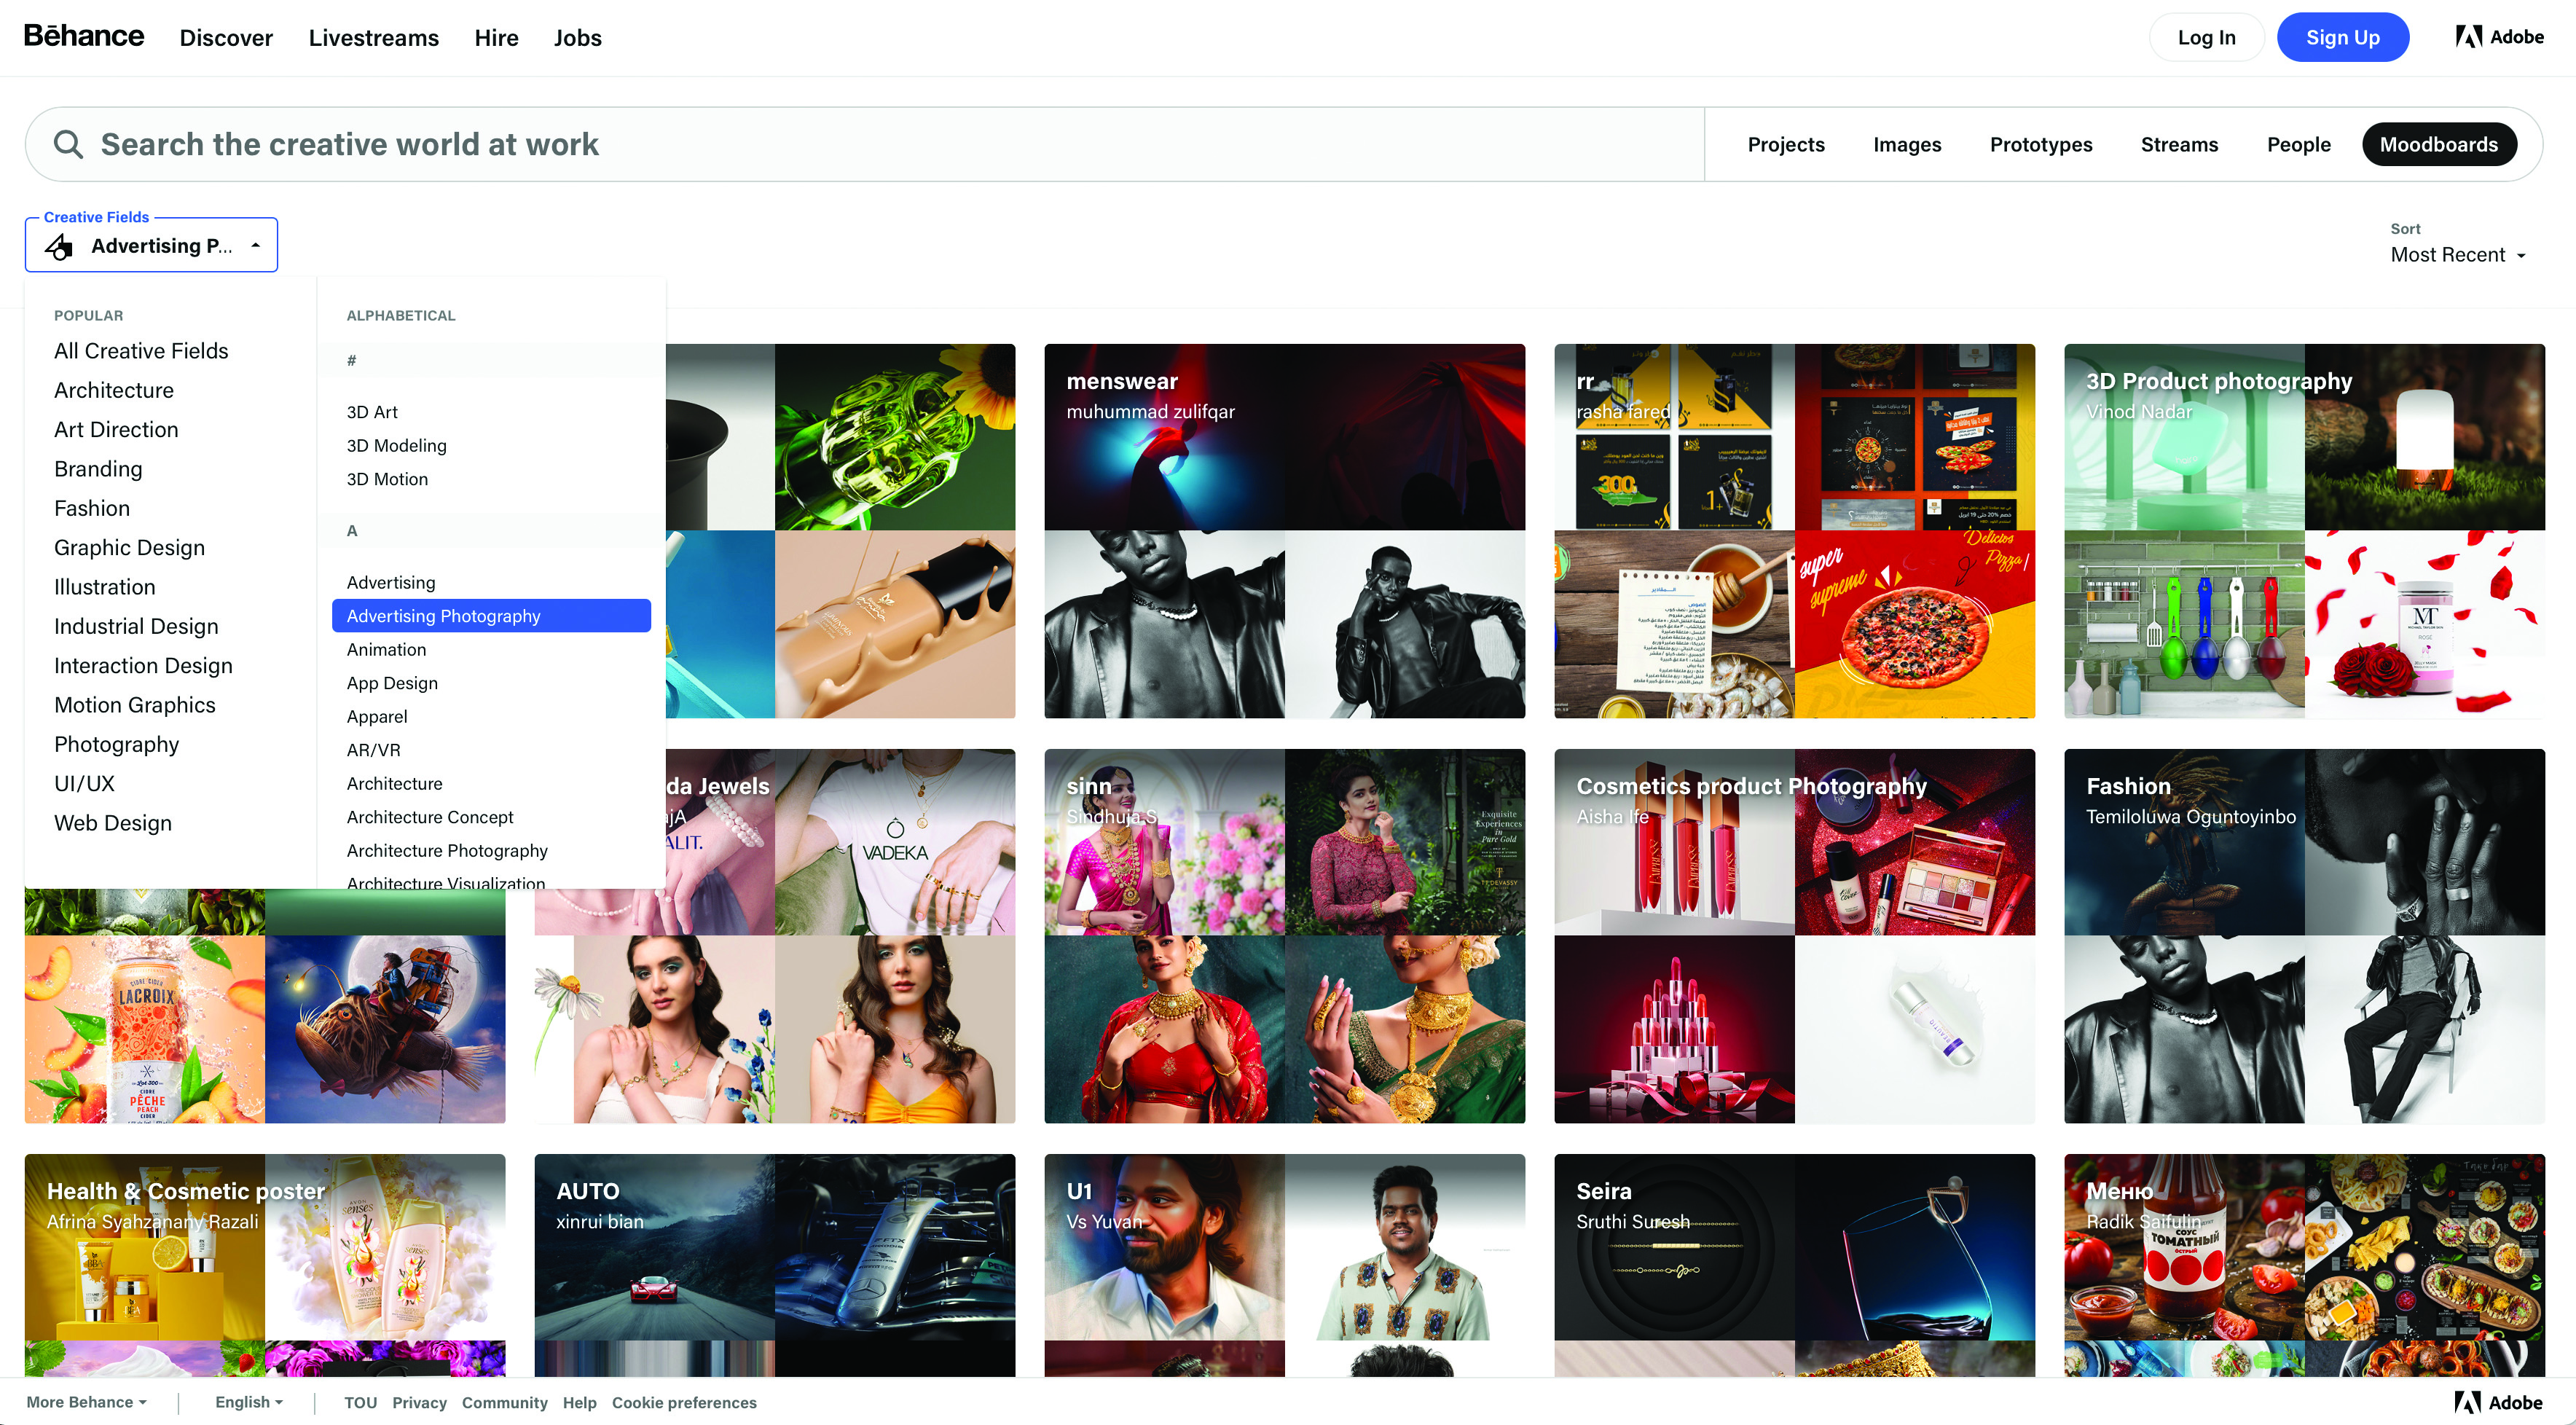The height and width of the screenshot is (1425, 2576).
Task: Open the rr moodboard by rasha fared
Action: (1794, 531)
